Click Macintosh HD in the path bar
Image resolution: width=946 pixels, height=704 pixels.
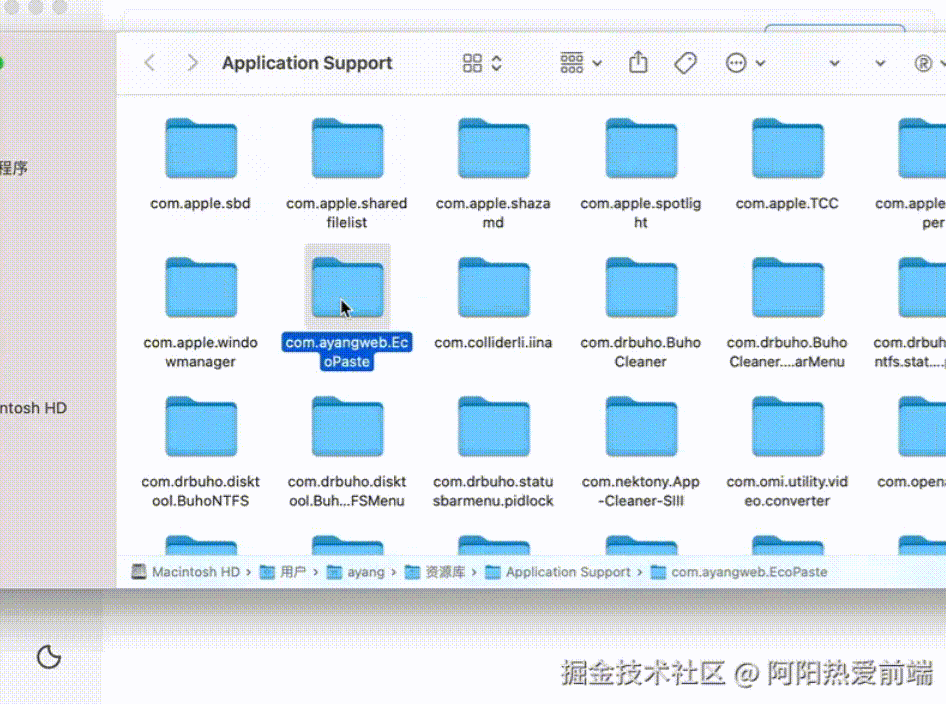[186, 572]
